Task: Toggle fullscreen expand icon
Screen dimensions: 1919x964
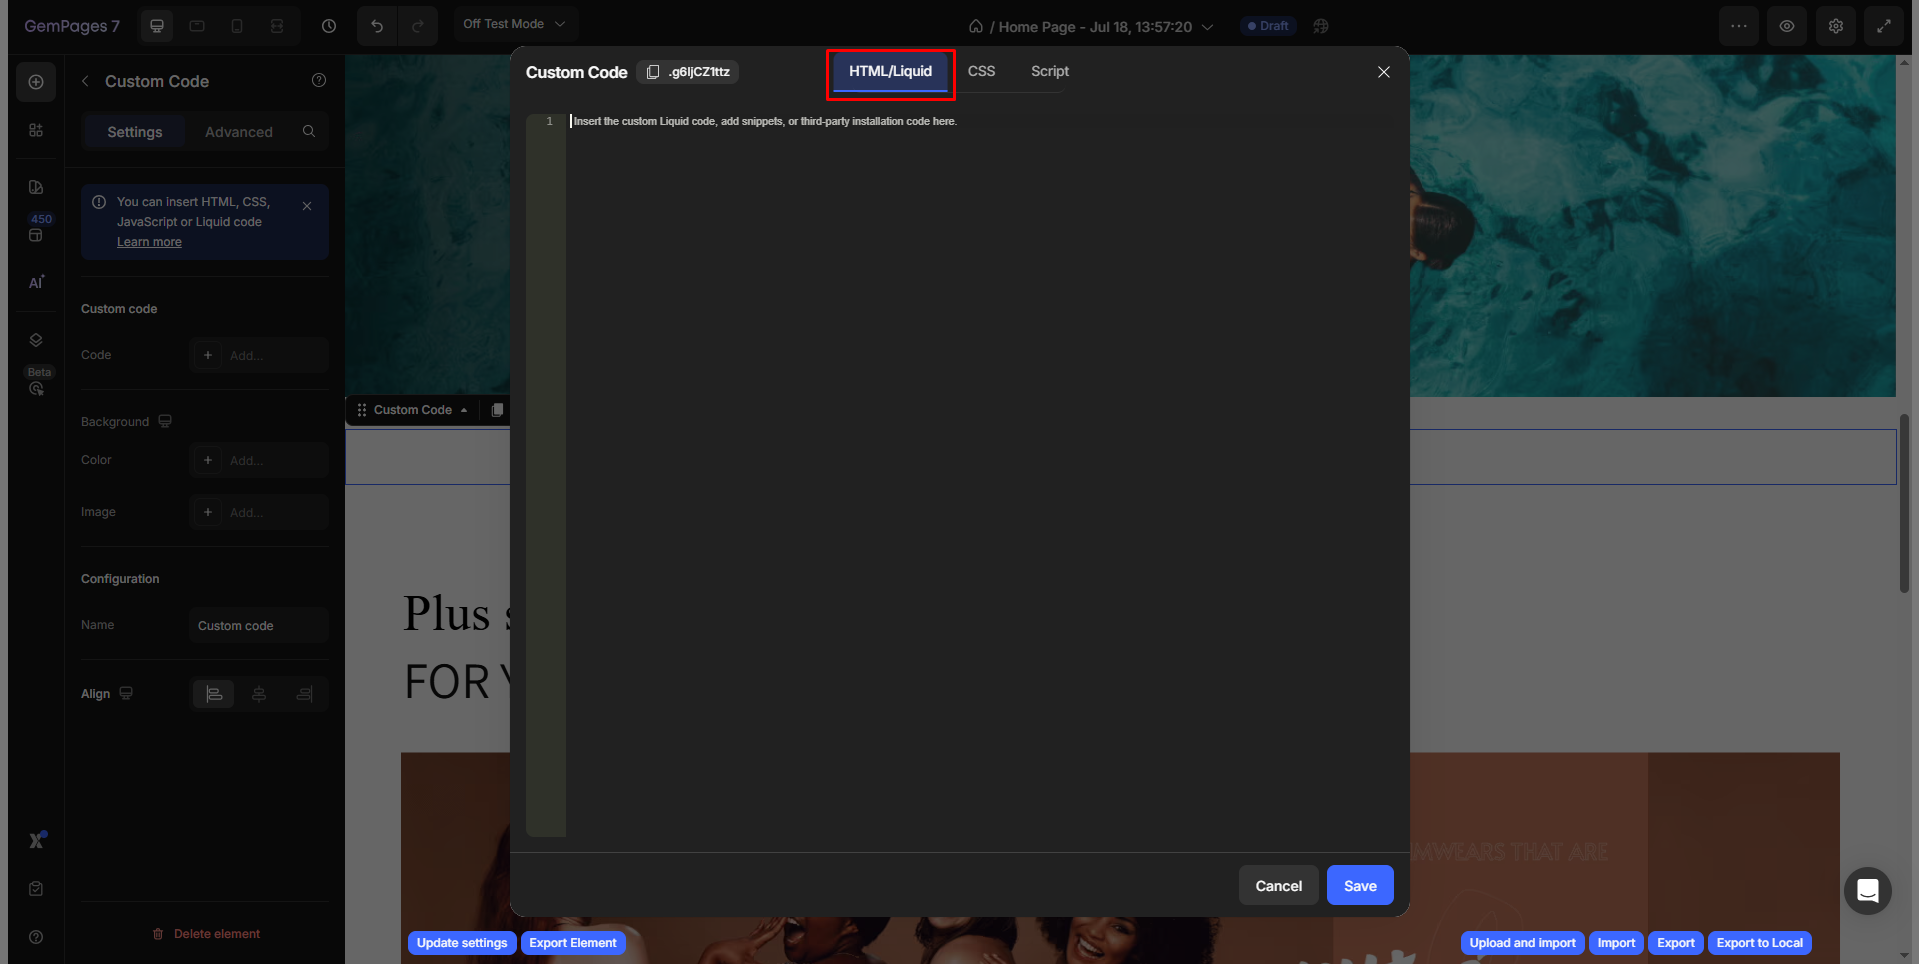Action: 1884,26
